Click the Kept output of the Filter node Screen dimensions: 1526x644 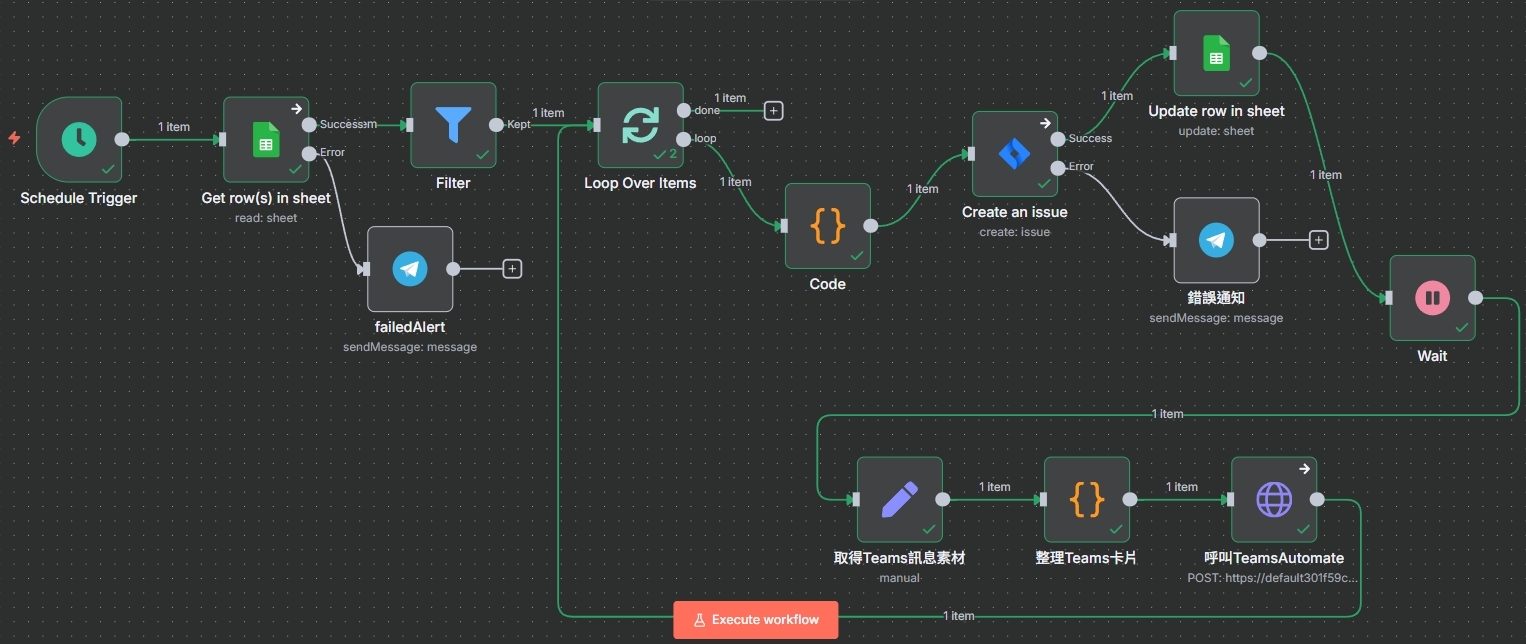tap(496, 125)
